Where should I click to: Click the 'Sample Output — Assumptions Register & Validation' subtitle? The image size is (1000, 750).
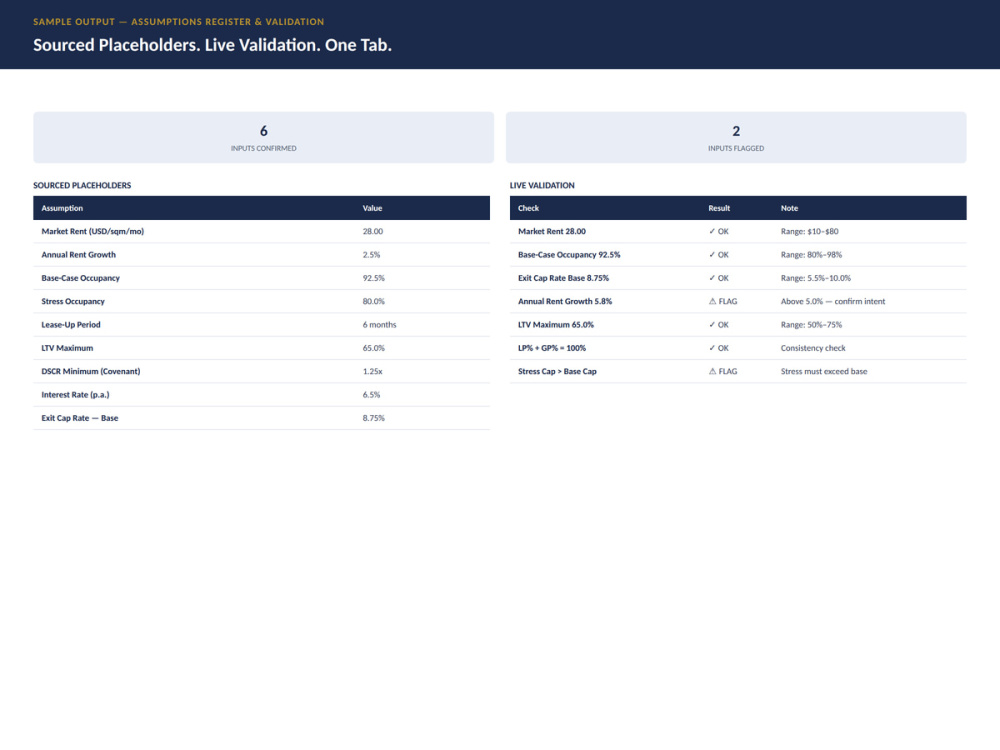point(179,22)
